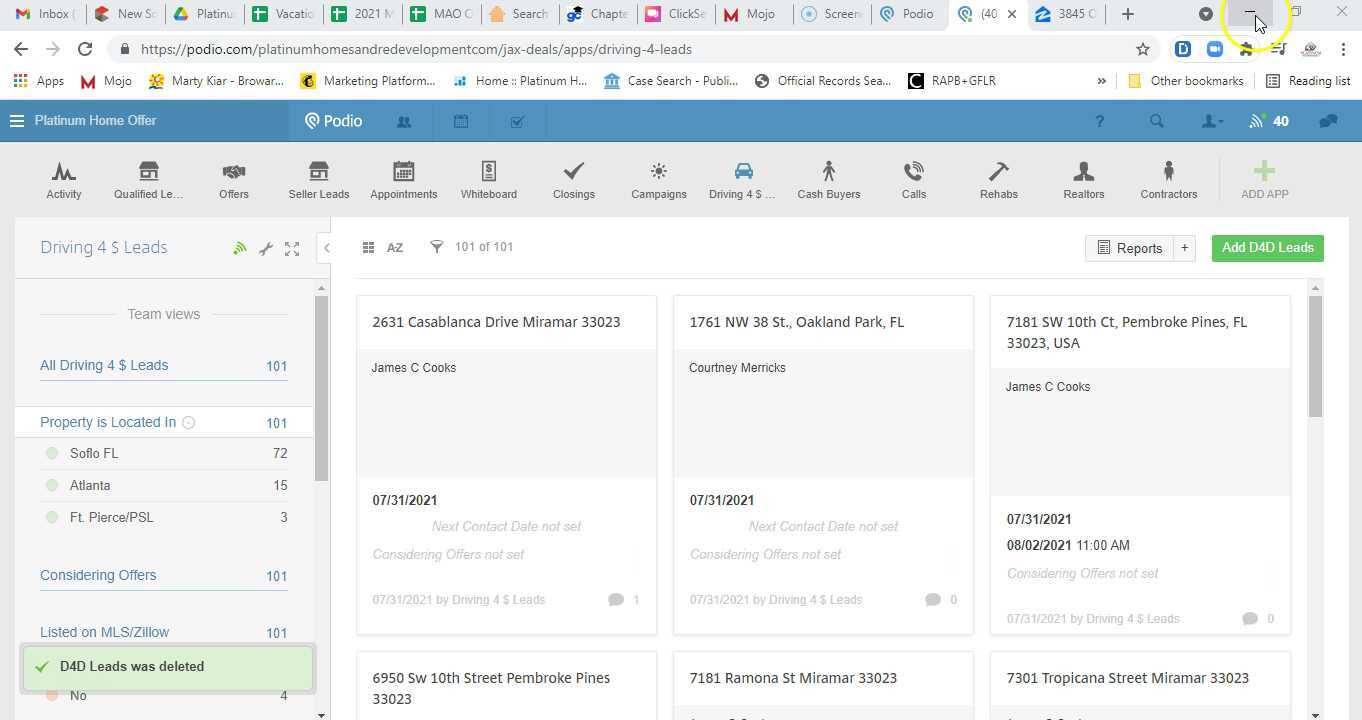Open the account dropdown in blue top bar

tap(1211, 121)
